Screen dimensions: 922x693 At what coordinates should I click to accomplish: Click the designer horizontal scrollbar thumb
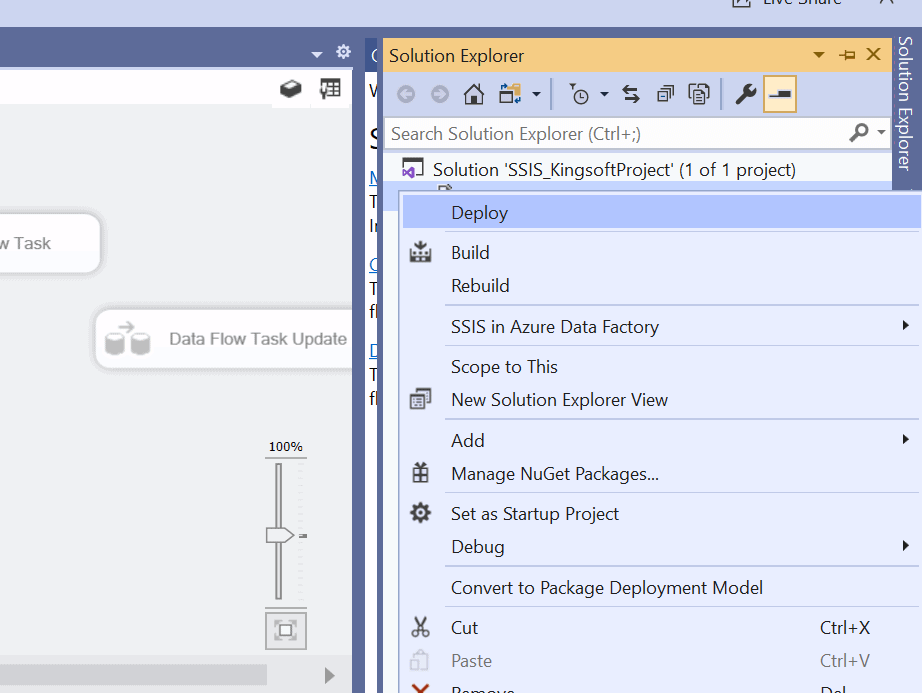(133, 675)
